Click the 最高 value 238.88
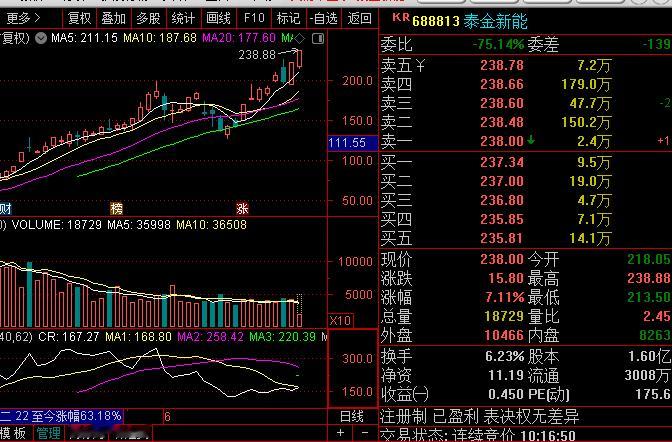Image resolution: width=672 pixels, height=442 pixels. coord(649,278)
